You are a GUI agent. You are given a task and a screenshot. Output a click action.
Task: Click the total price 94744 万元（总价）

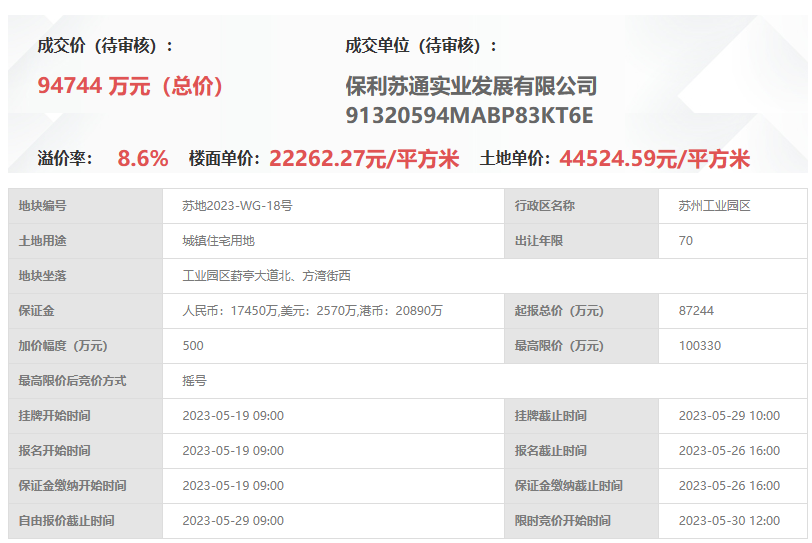pyautogui.click(x=130, y=86)
